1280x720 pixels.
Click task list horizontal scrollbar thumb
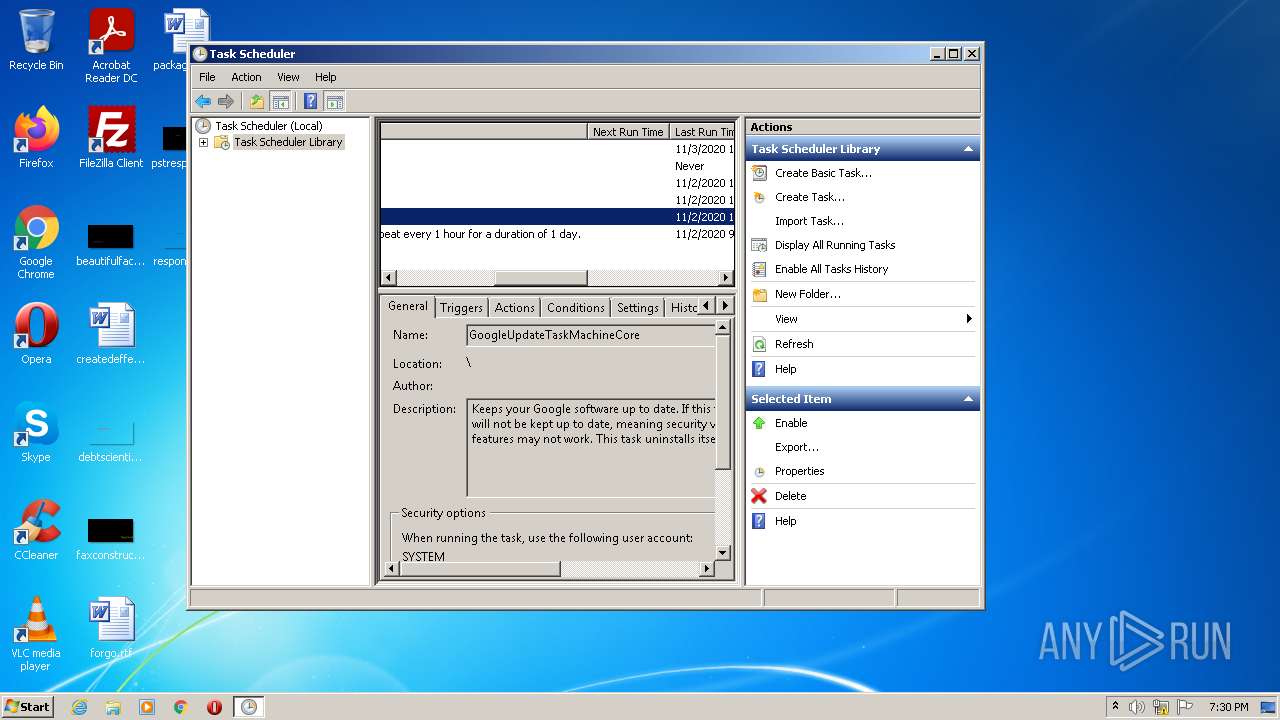pyautogui.click(x=541, y=278)
